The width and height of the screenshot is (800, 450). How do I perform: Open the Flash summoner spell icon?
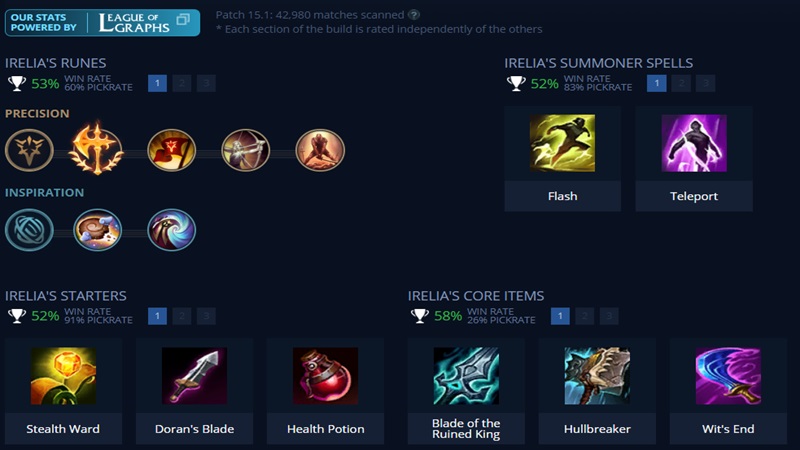pyautogui.click(x=562, y=143)
